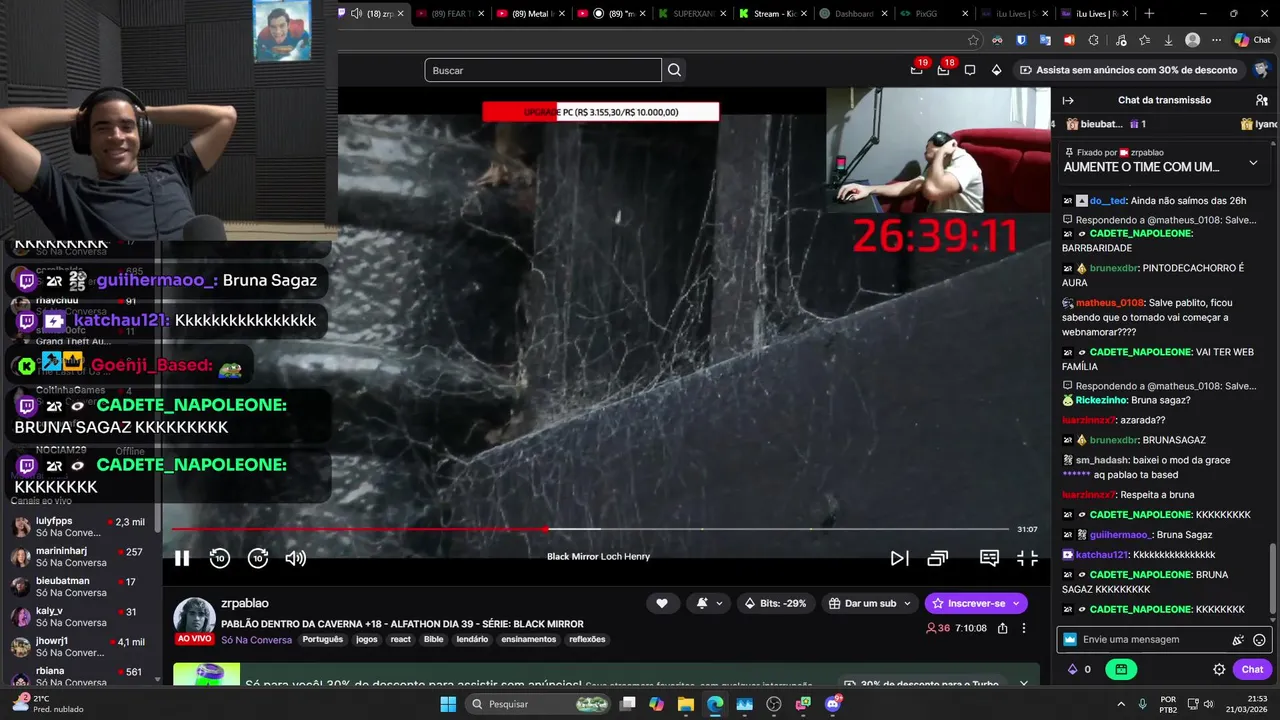1280x720 pixels.
Task: Open the jhowrj1 channel in the sidebar
Action: coord(80,647)
